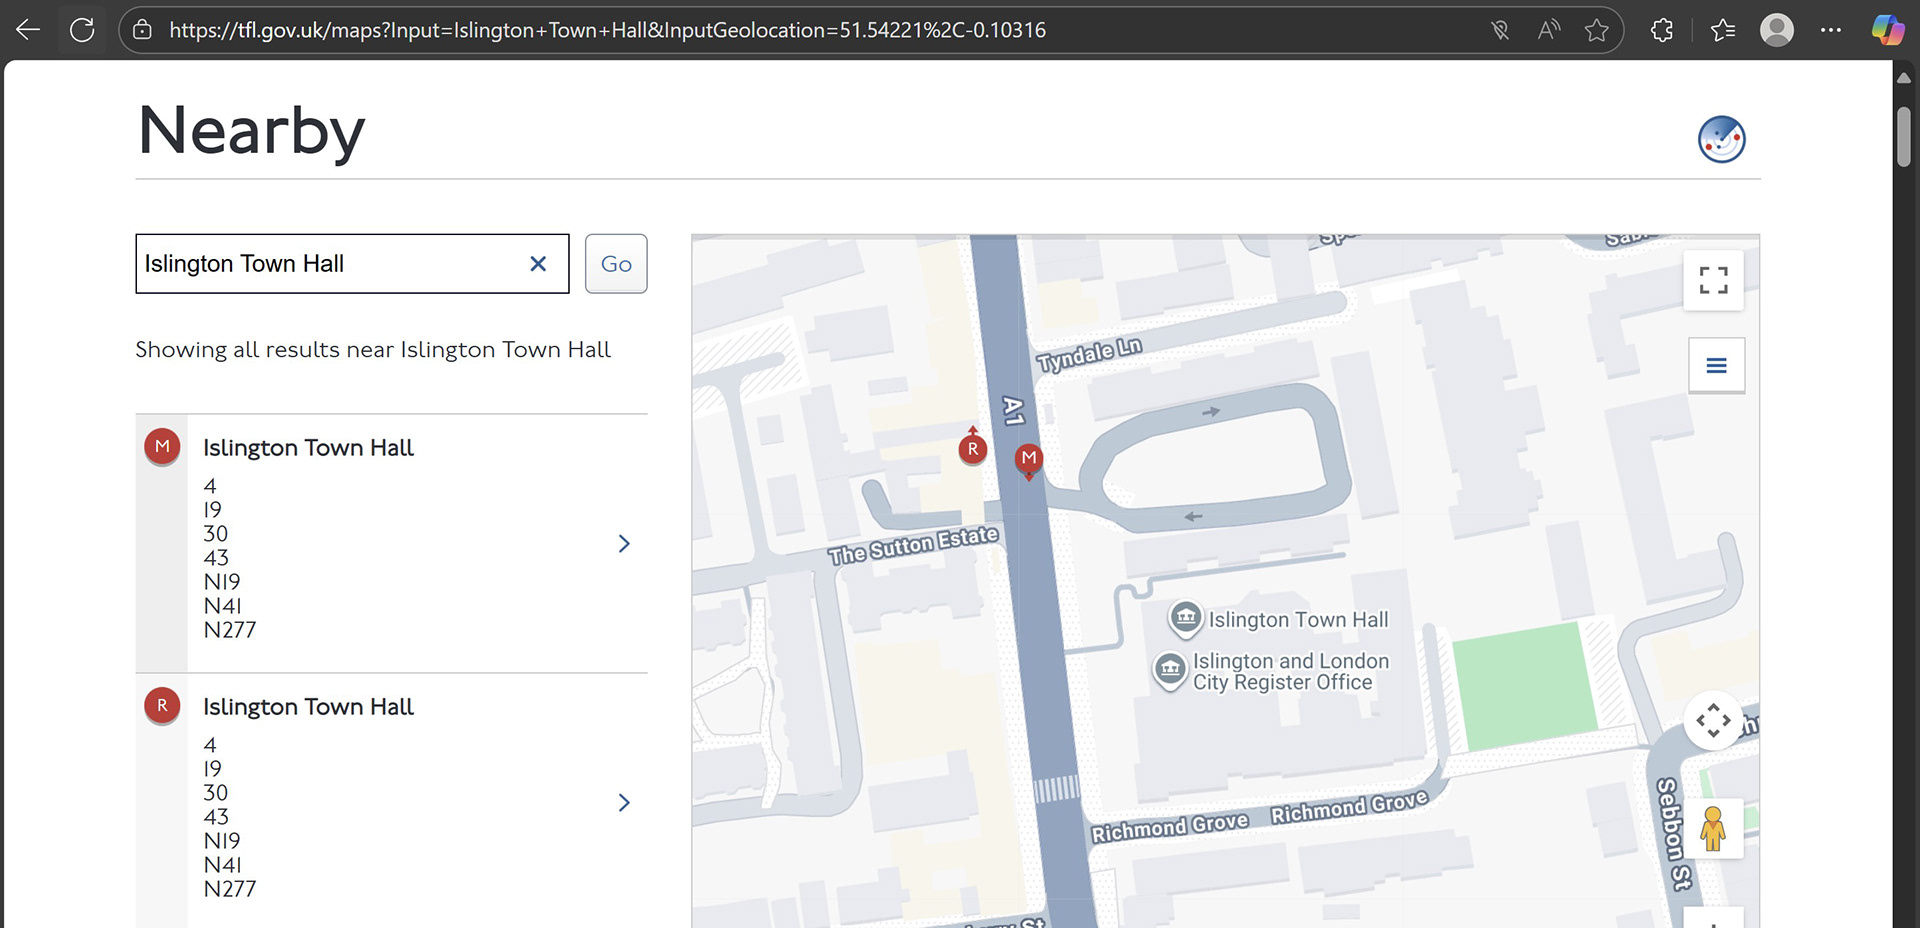Open browser Settings and more menu
Image resolution: width=1920 pixels, height=928 pixels.
(1831, 30)
